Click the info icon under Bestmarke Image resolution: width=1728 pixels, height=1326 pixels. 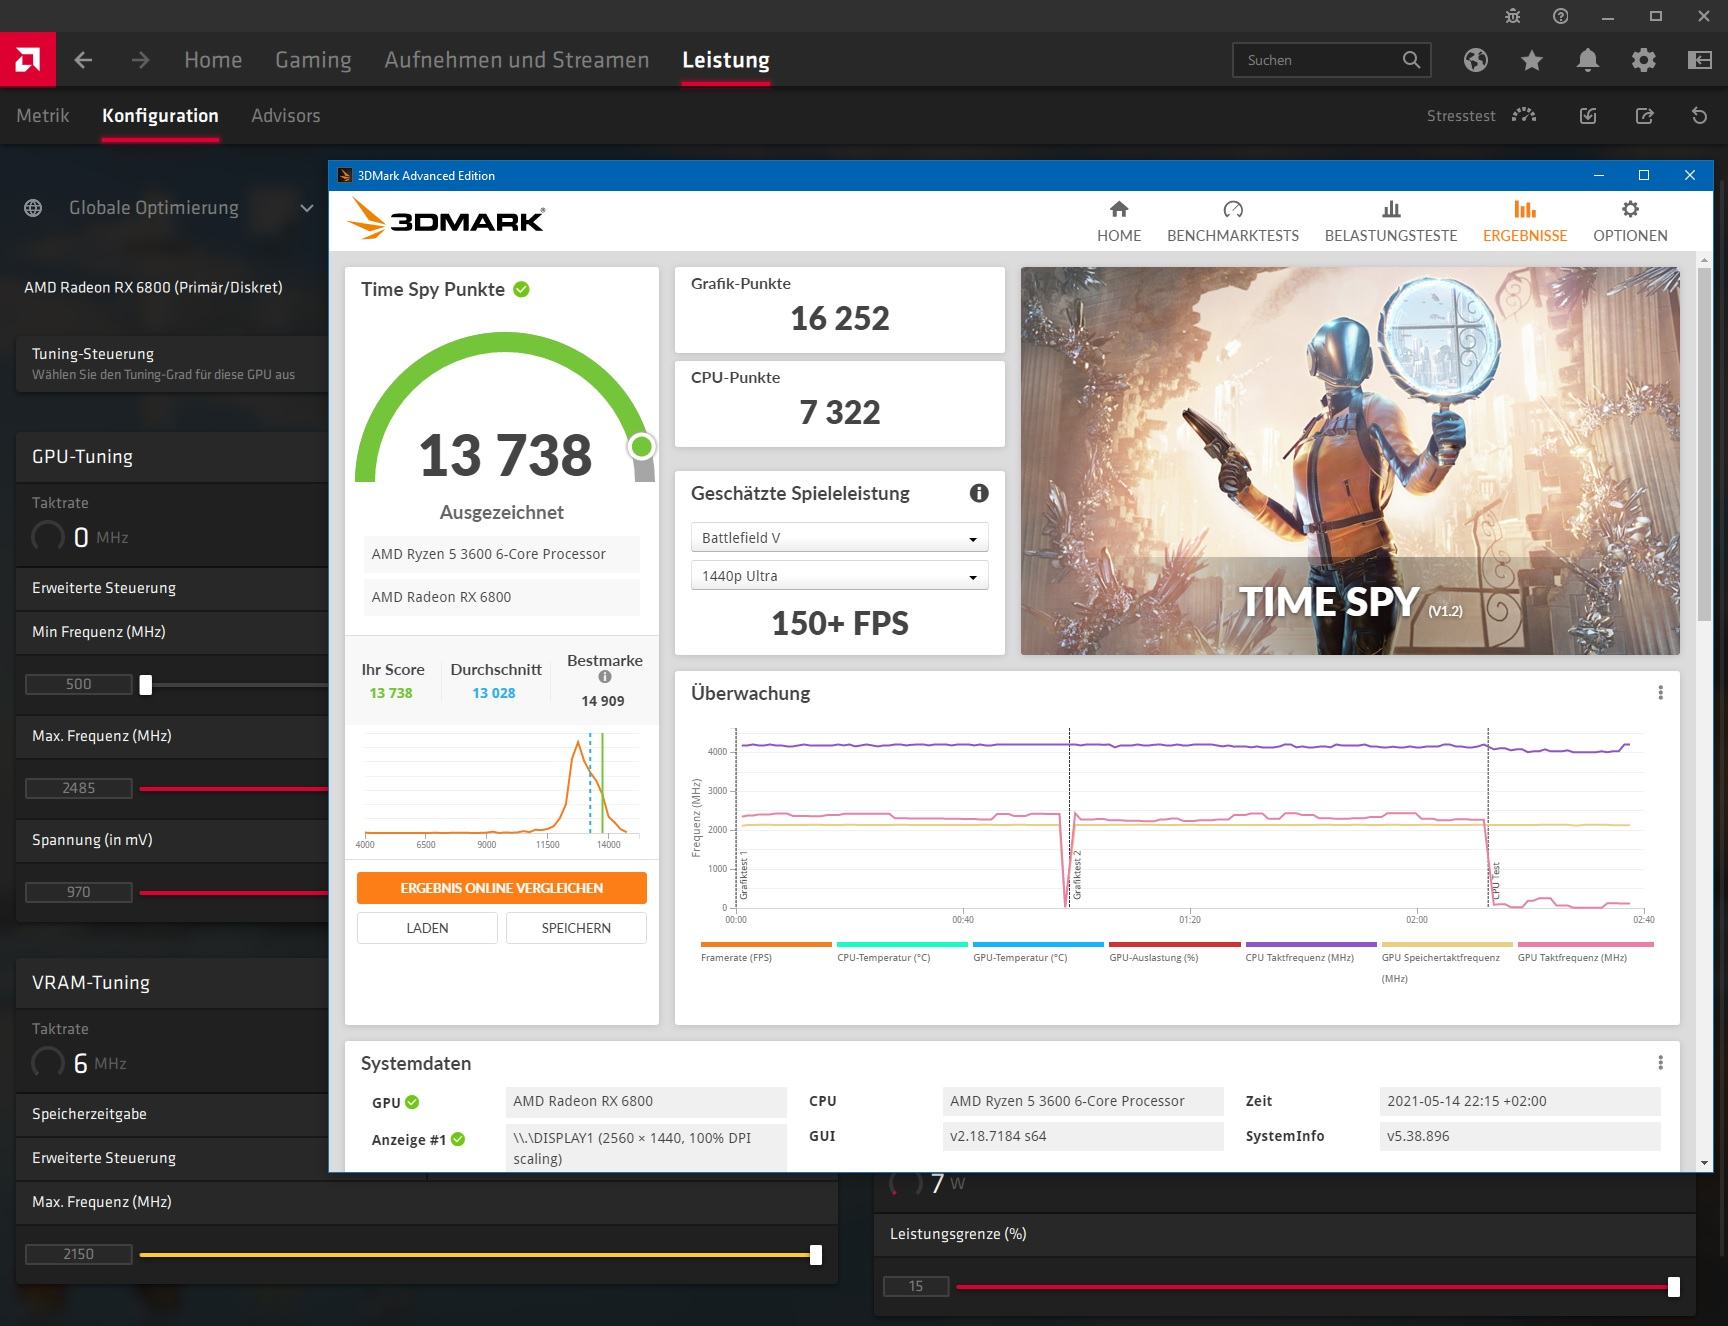pos(604,677)
